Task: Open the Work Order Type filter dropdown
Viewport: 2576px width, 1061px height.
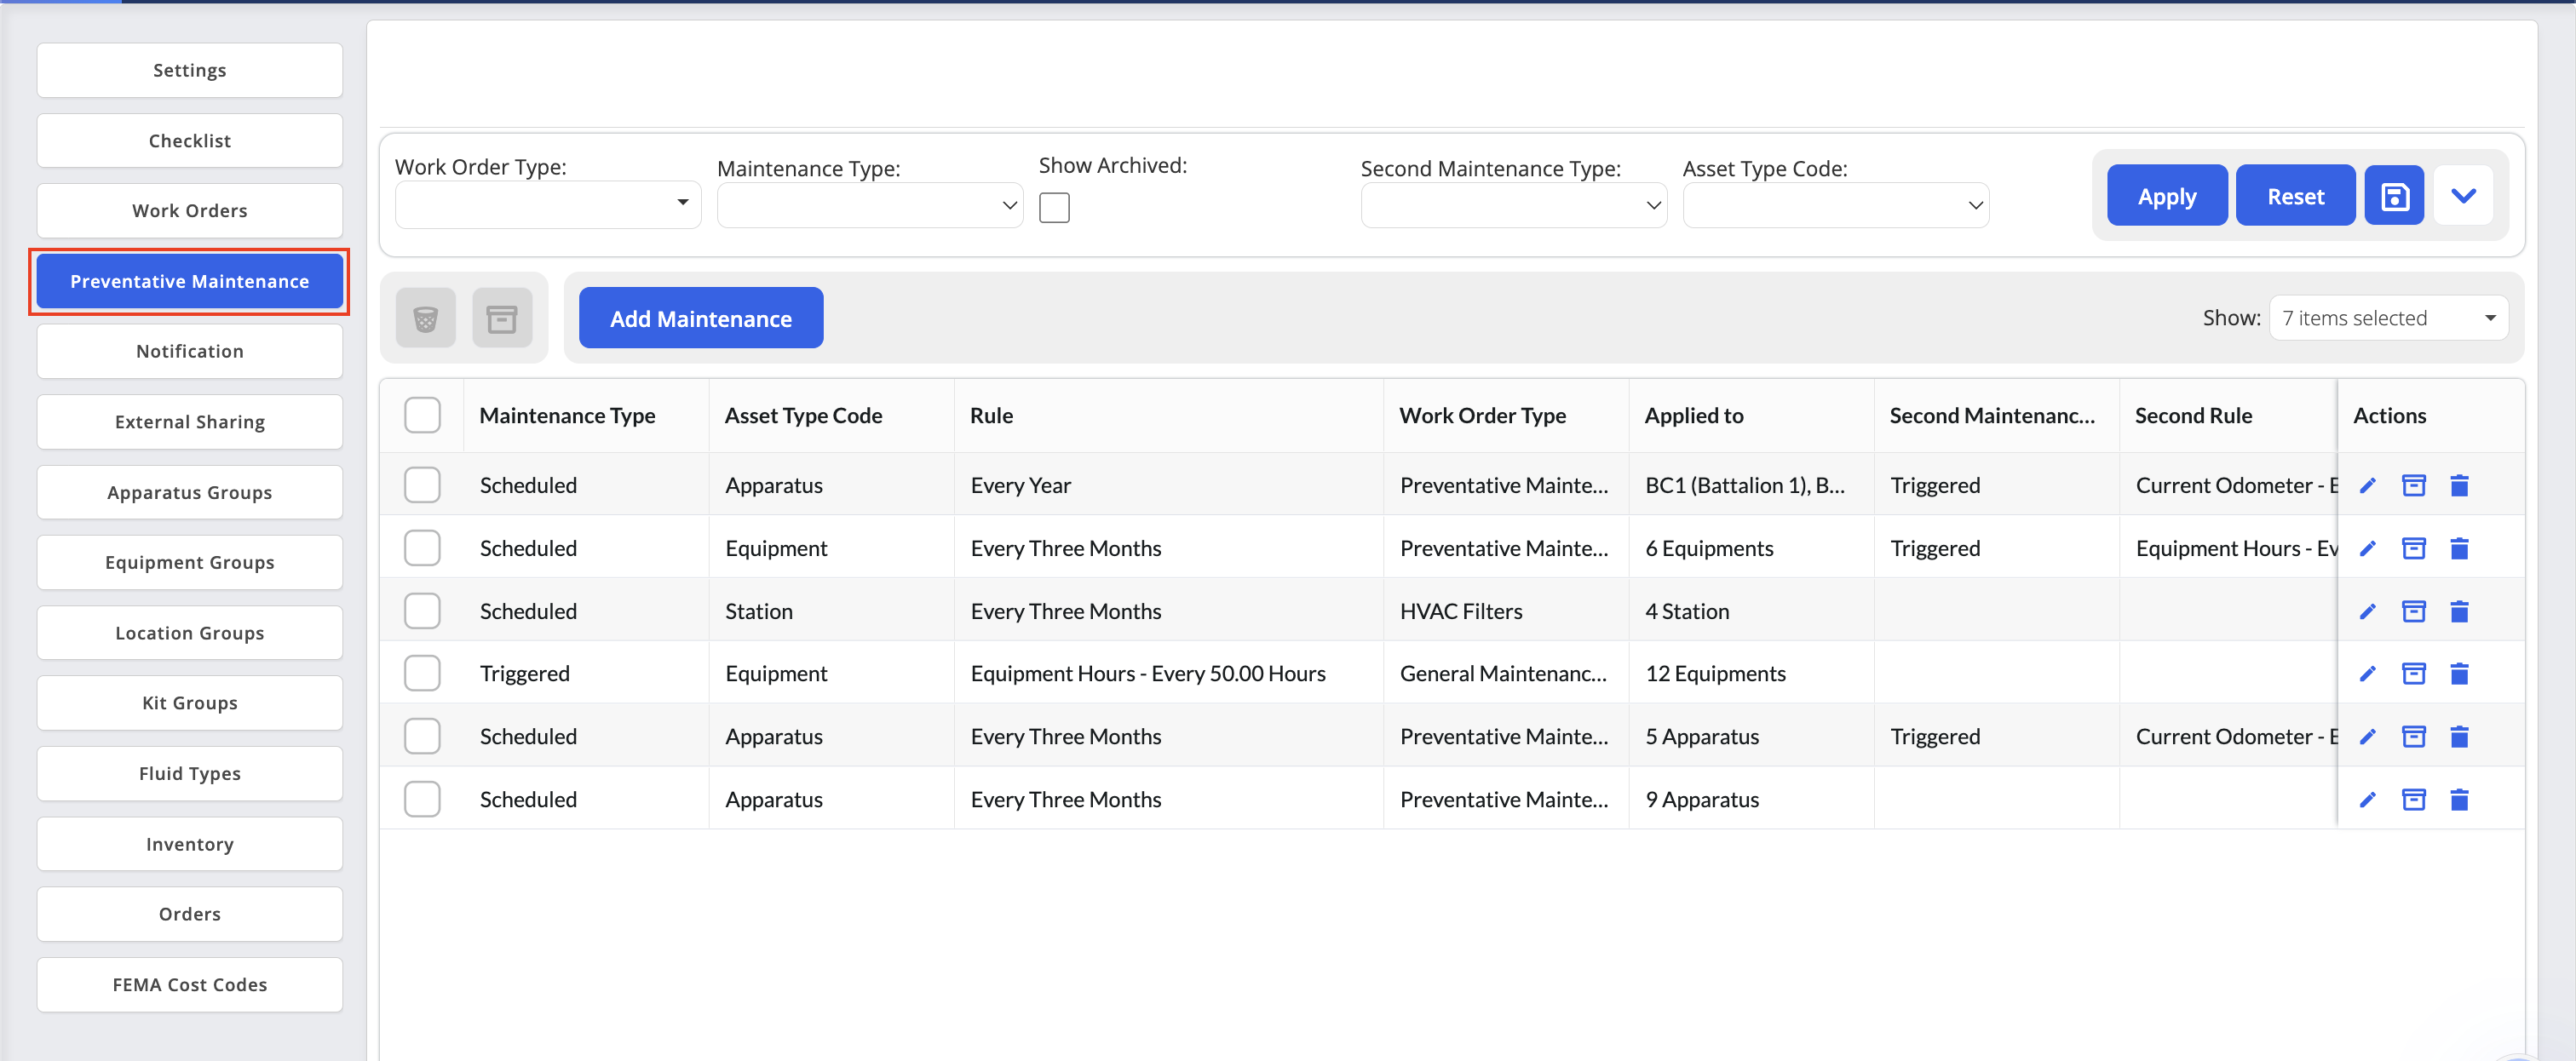Action: (x=548, y=204)
